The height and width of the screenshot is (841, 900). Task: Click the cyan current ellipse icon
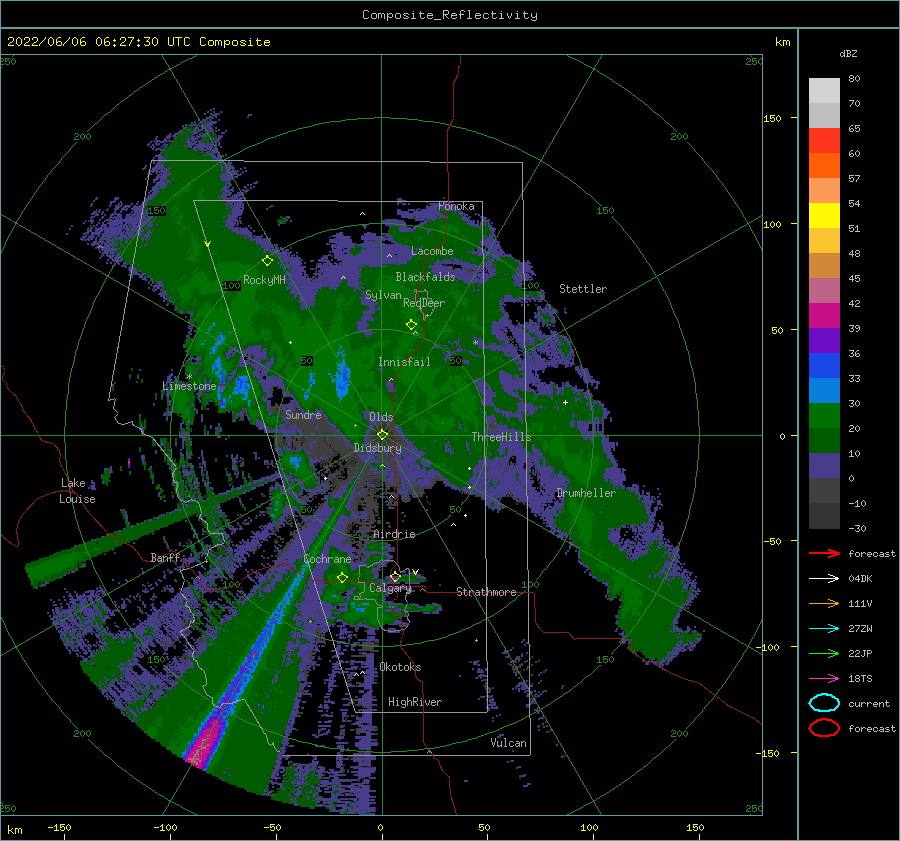(x=824, y=703)
